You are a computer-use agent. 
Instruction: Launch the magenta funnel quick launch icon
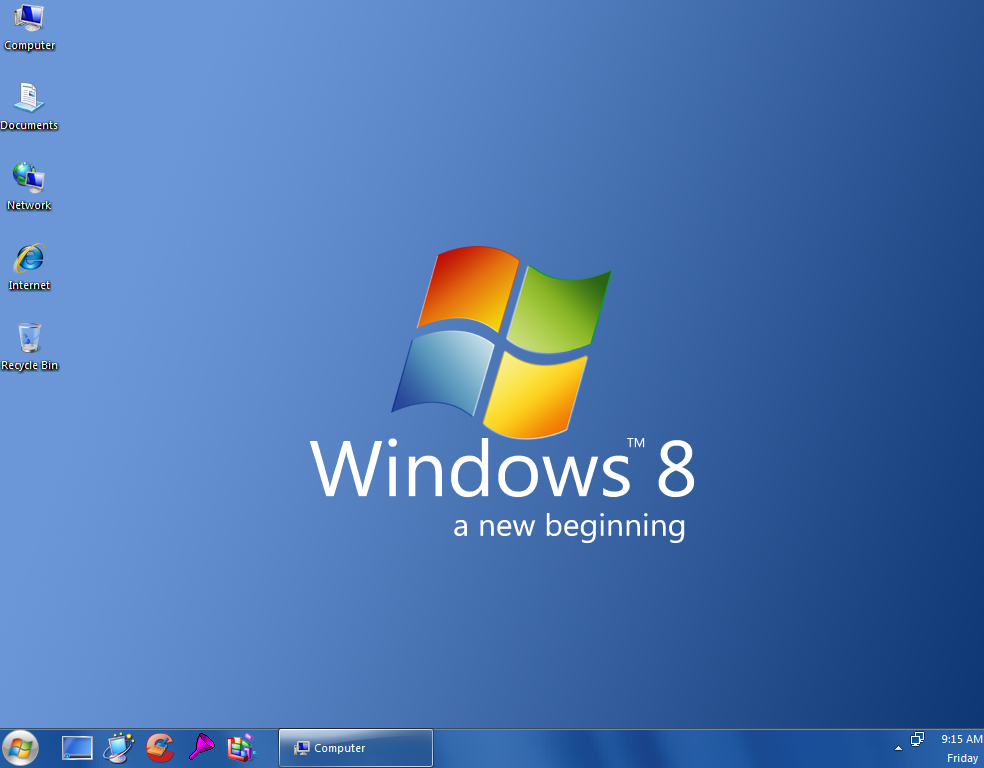point(201,747)
